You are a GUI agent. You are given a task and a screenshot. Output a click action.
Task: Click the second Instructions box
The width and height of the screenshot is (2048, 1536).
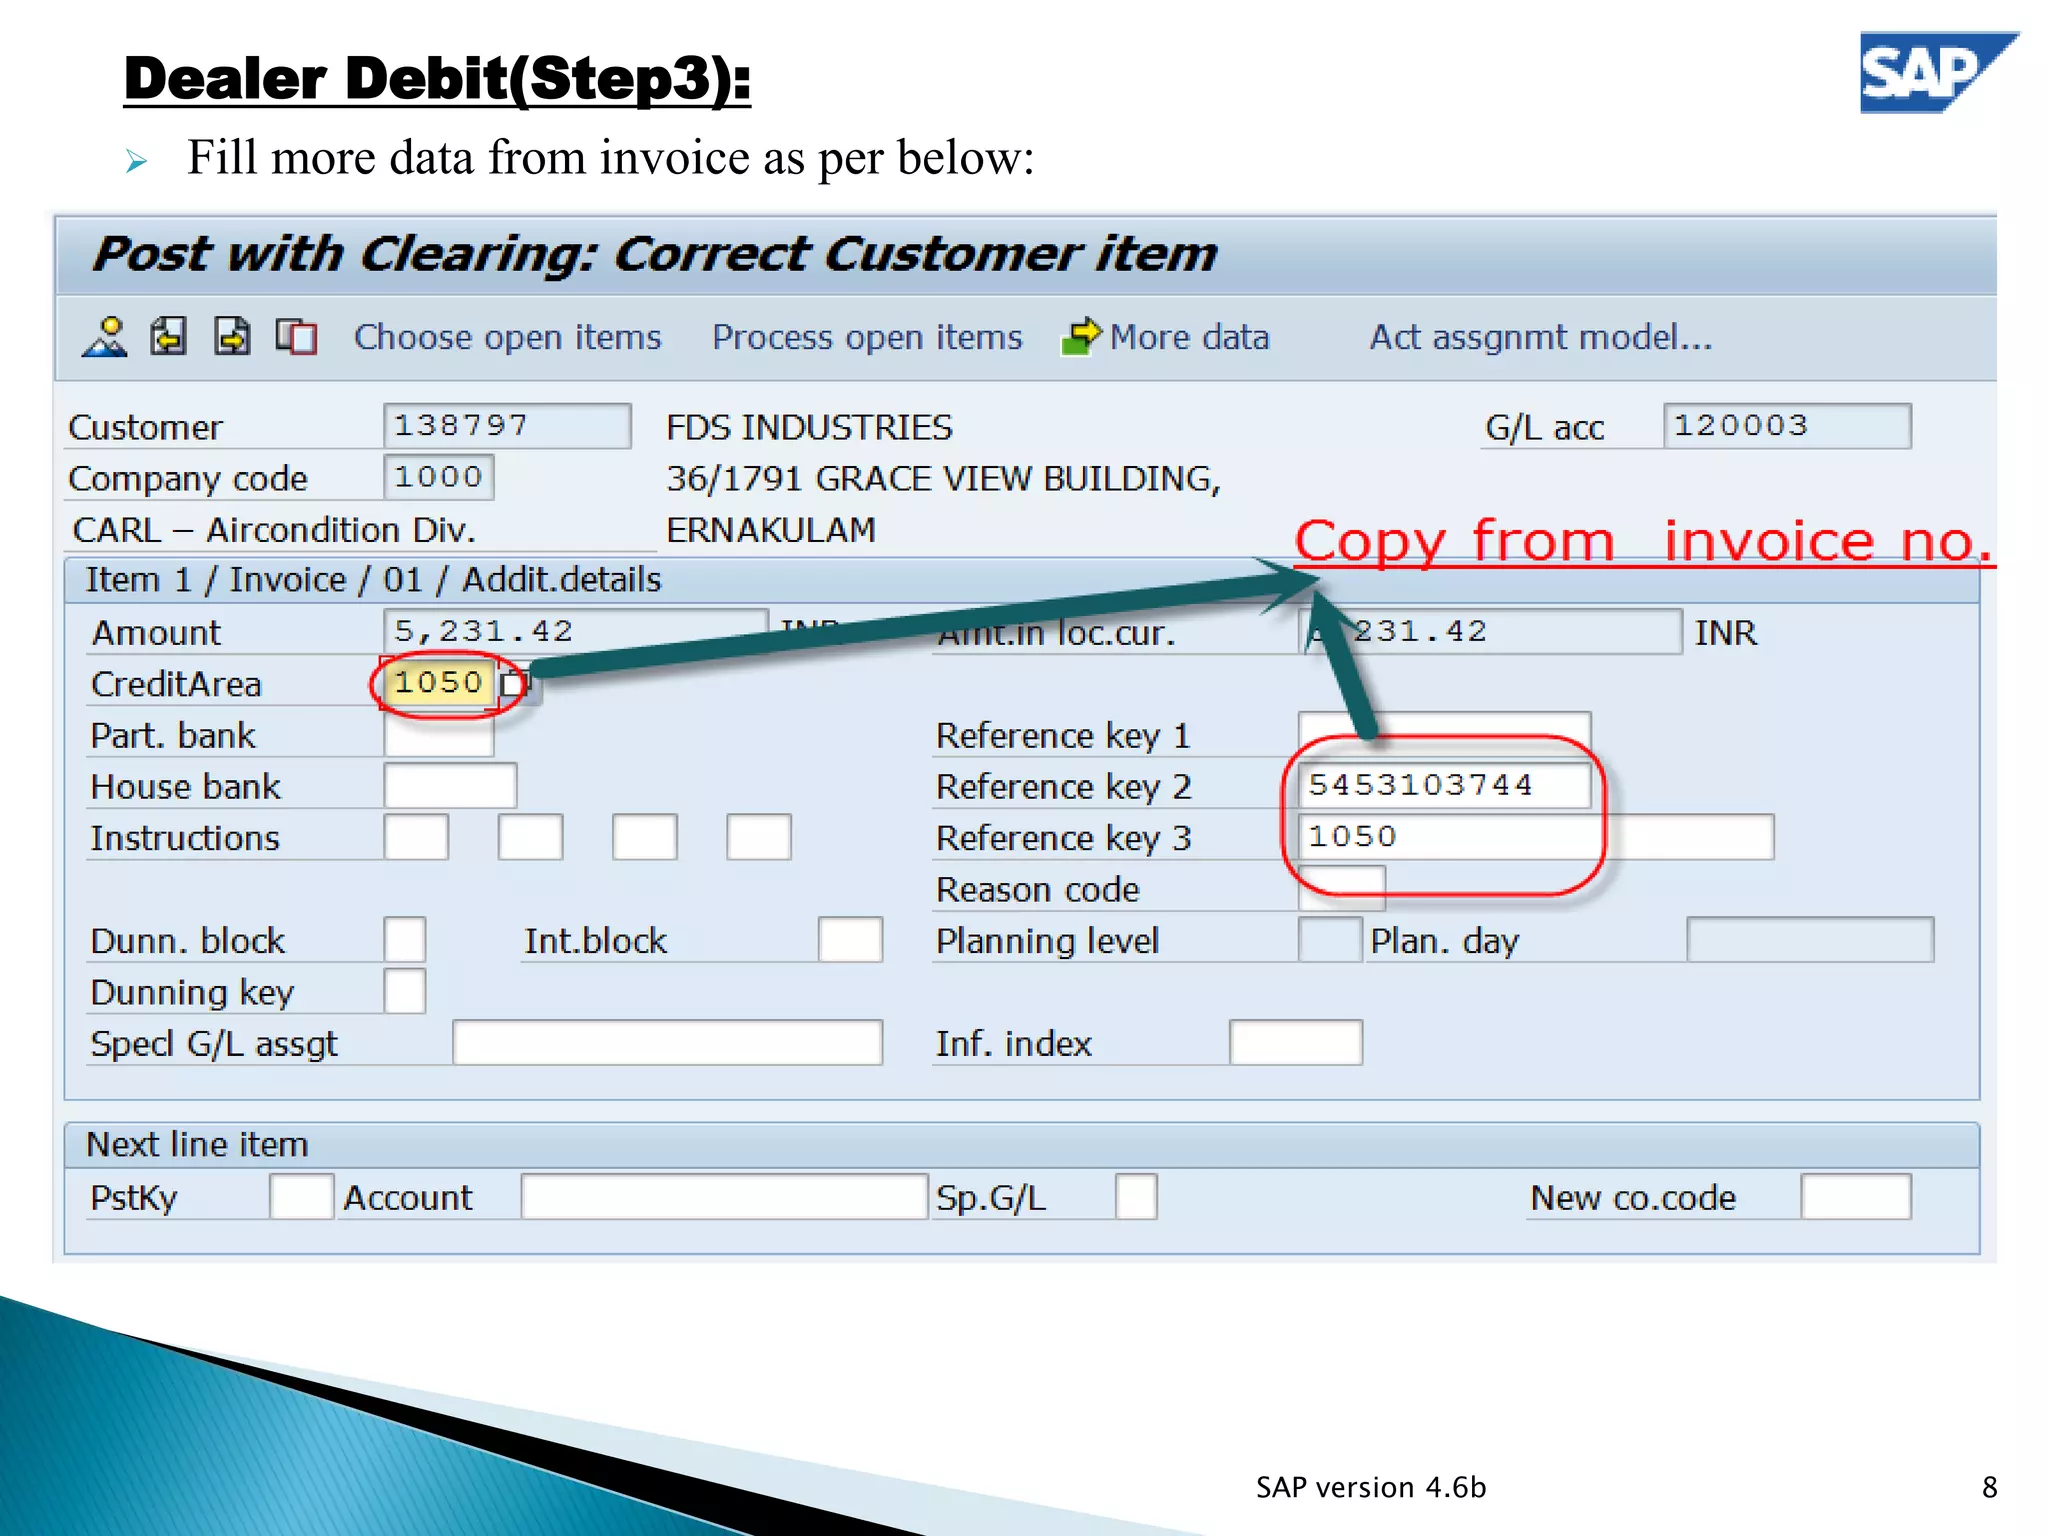click(530, 837)
